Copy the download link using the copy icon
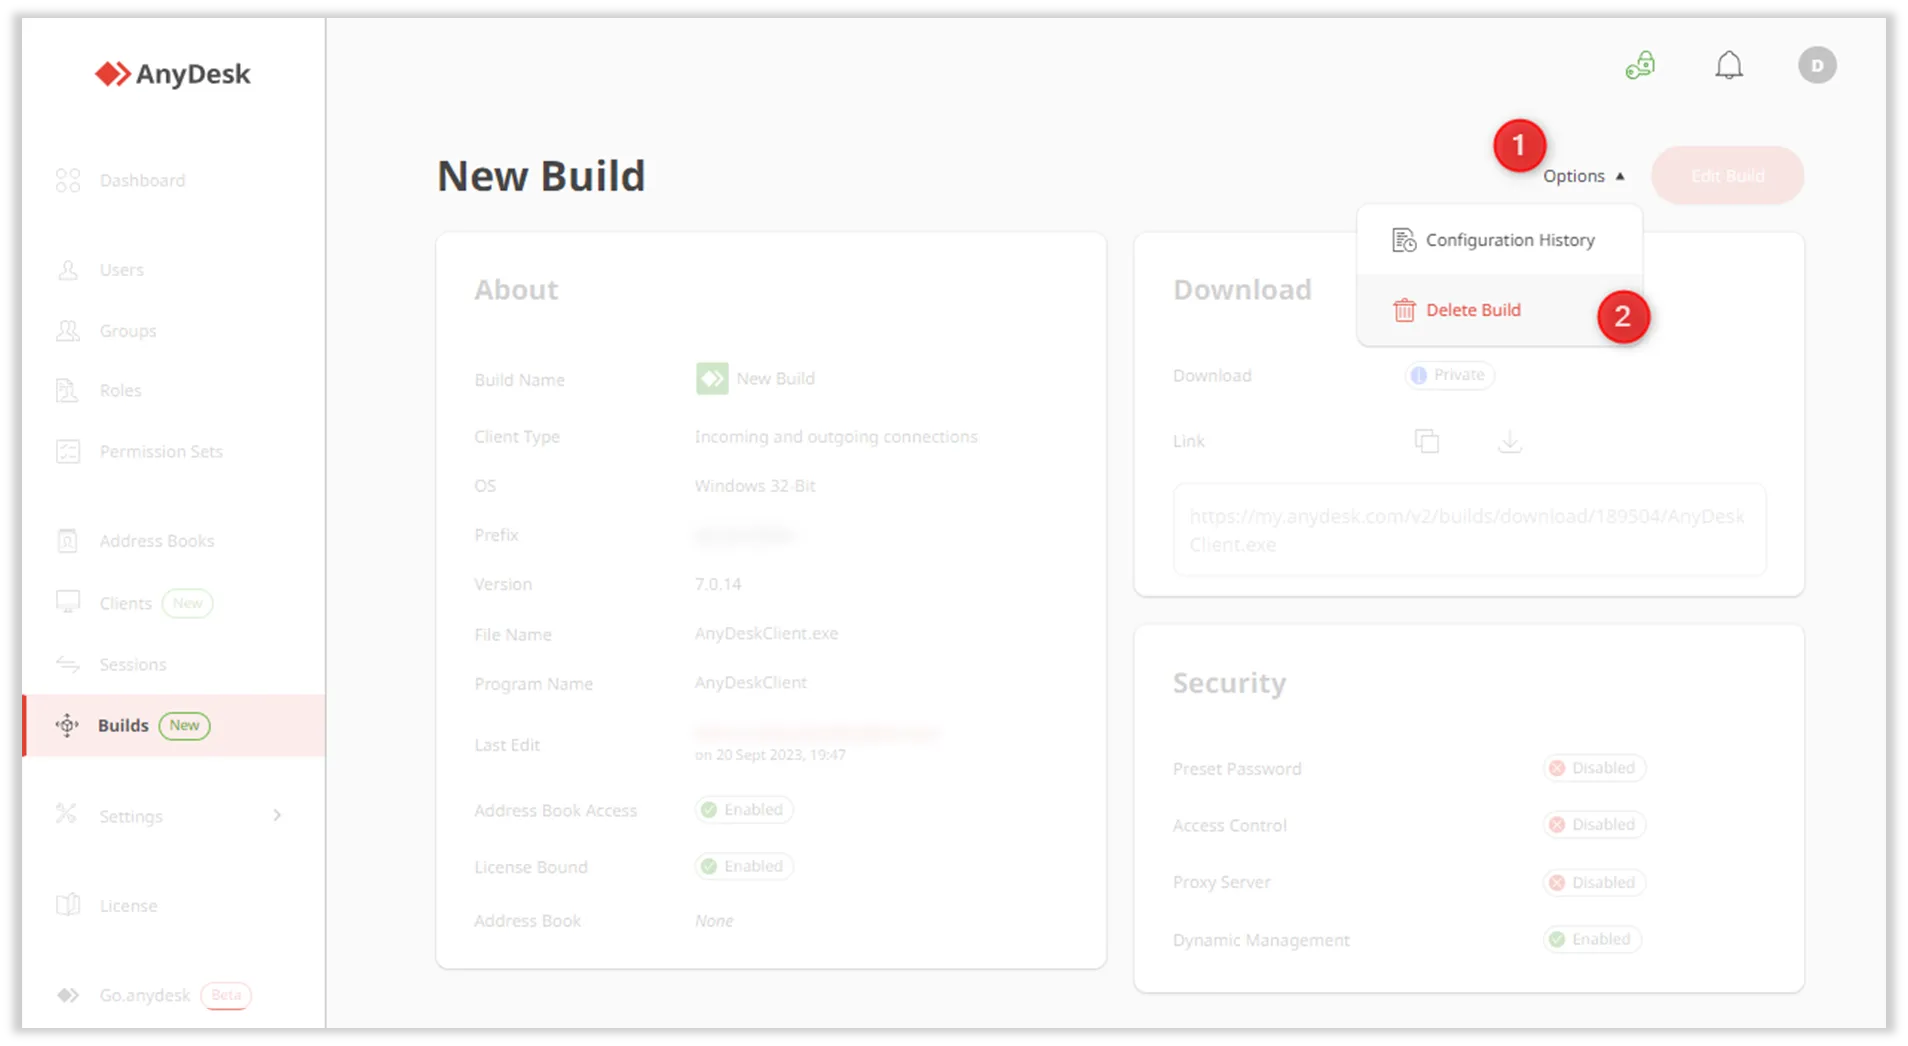The width and height of the screenshot is (1908, 1046). point(1426,441)
